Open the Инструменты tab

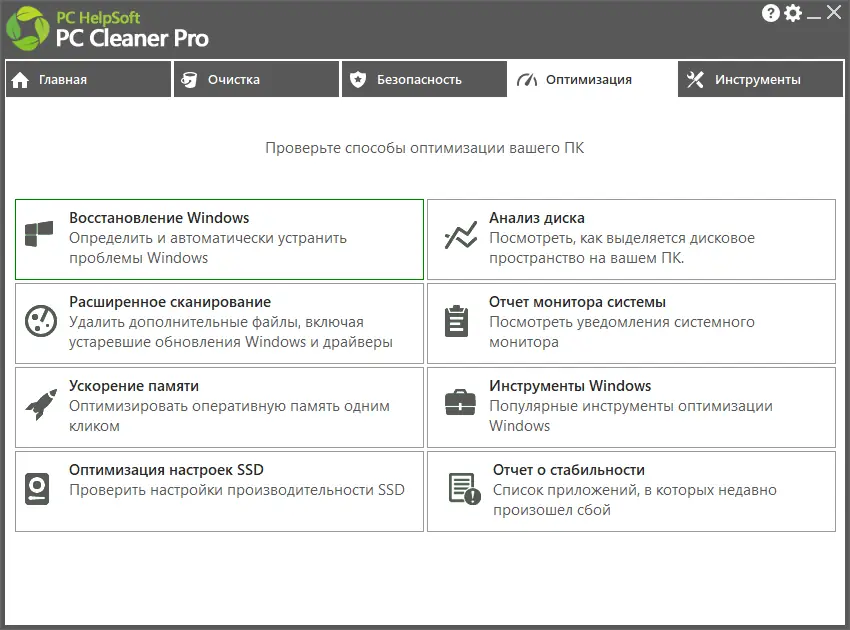point(761,79)
